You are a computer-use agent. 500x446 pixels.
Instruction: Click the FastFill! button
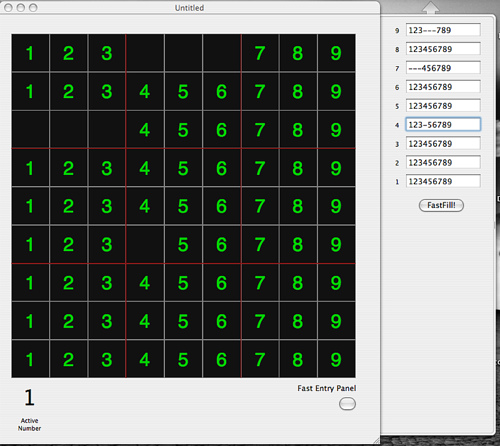(x=441, y=205)
